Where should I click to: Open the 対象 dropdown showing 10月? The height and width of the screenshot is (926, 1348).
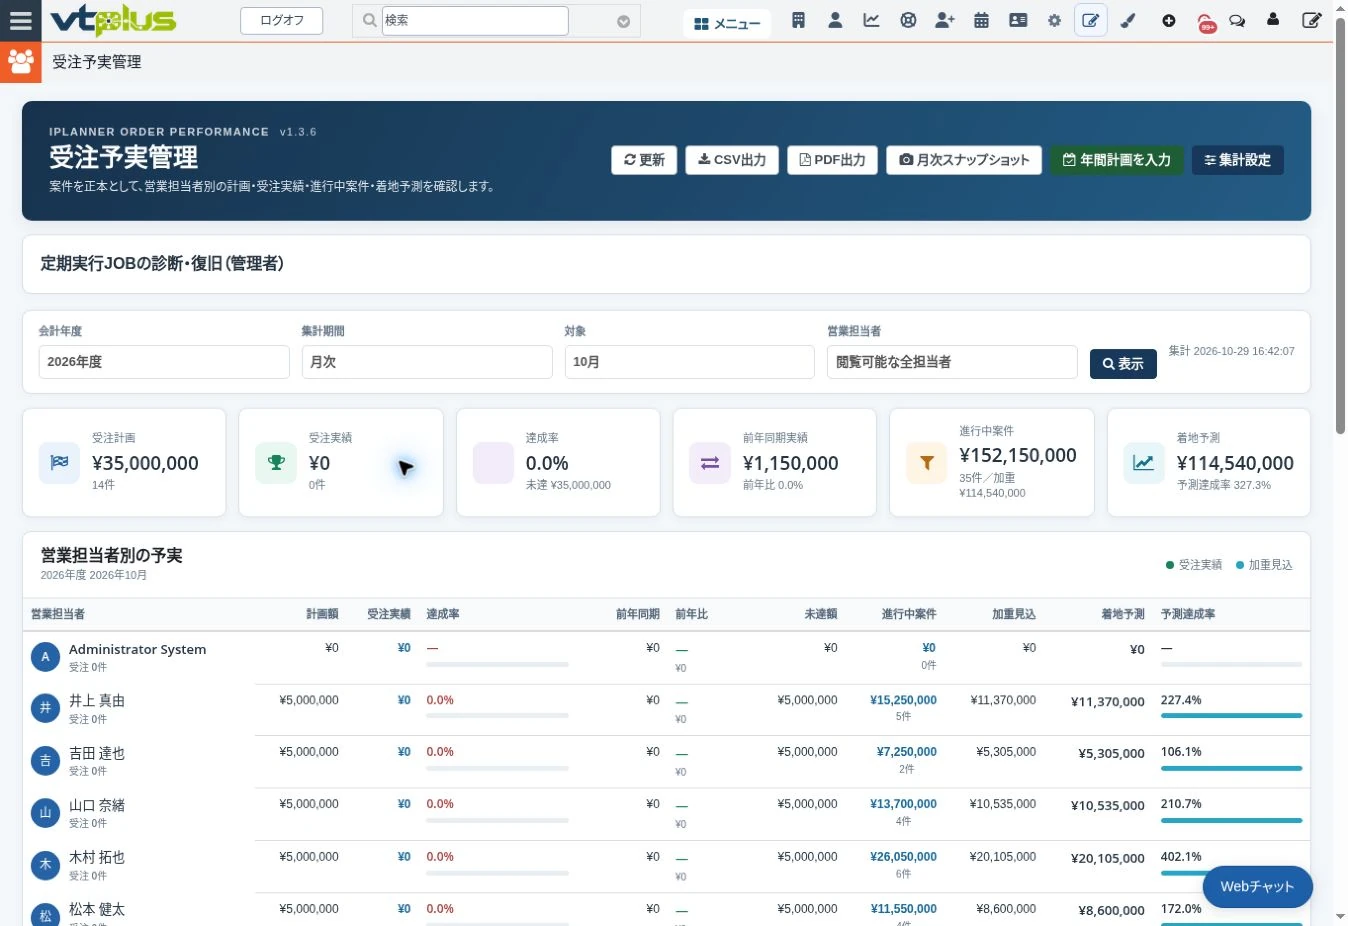689,362
